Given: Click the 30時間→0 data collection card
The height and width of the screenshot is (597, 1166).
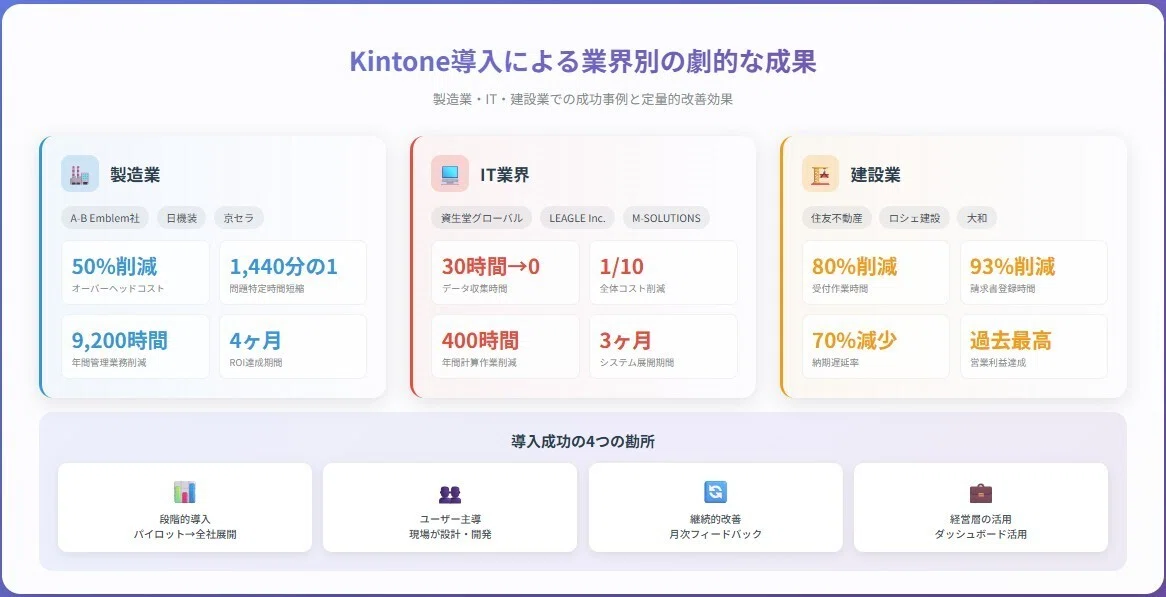Looking at the screenshot, I should coord(506,272).
